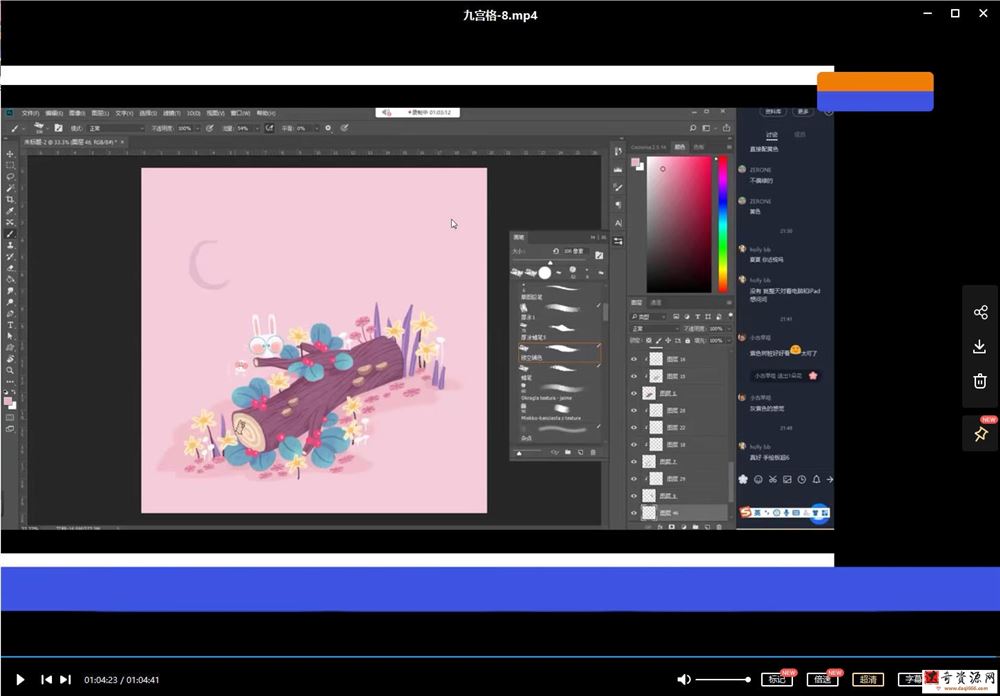1000x696 pixels.
Task: Click the hue spectrum slider in Color panel
Action: tap(723, 224)
